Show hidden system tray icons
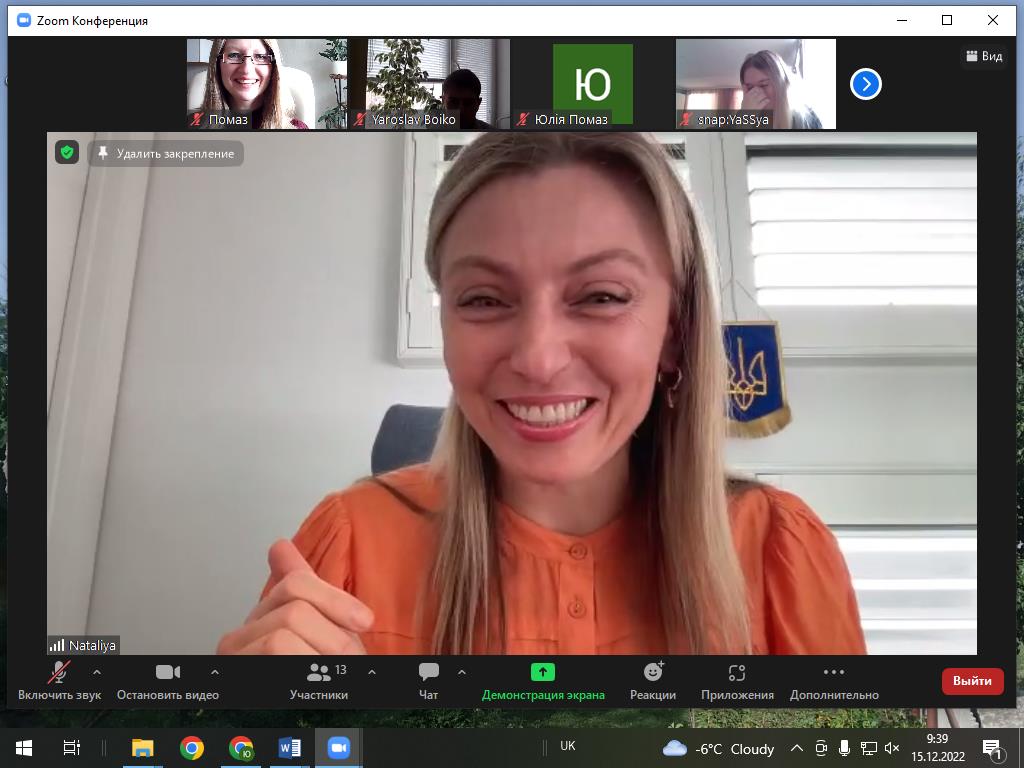1024x768 pixels. point(797,748)
